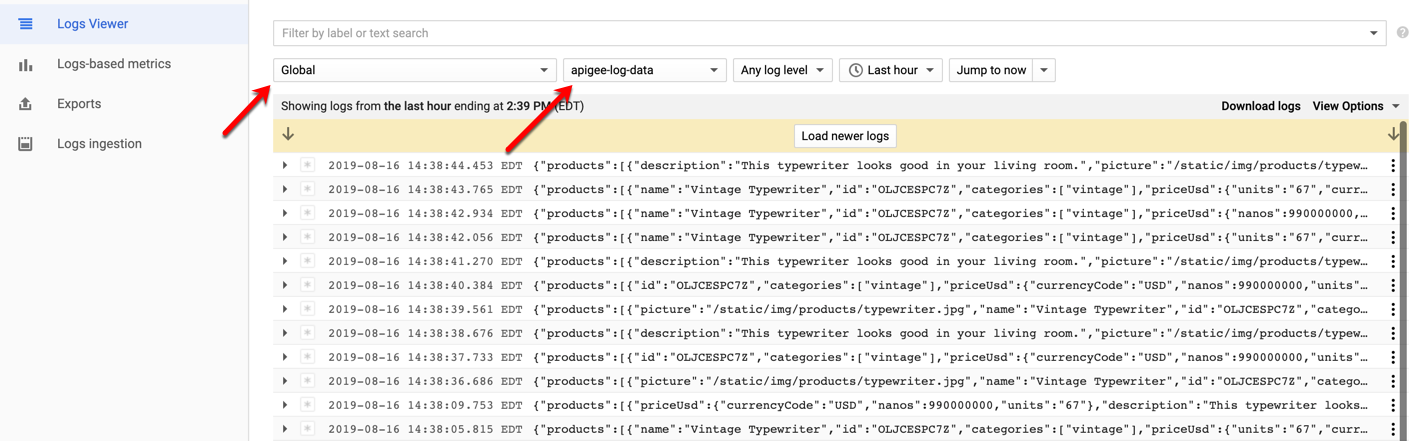Click the vertical scrollbar of the log list

coord(1404,280)
